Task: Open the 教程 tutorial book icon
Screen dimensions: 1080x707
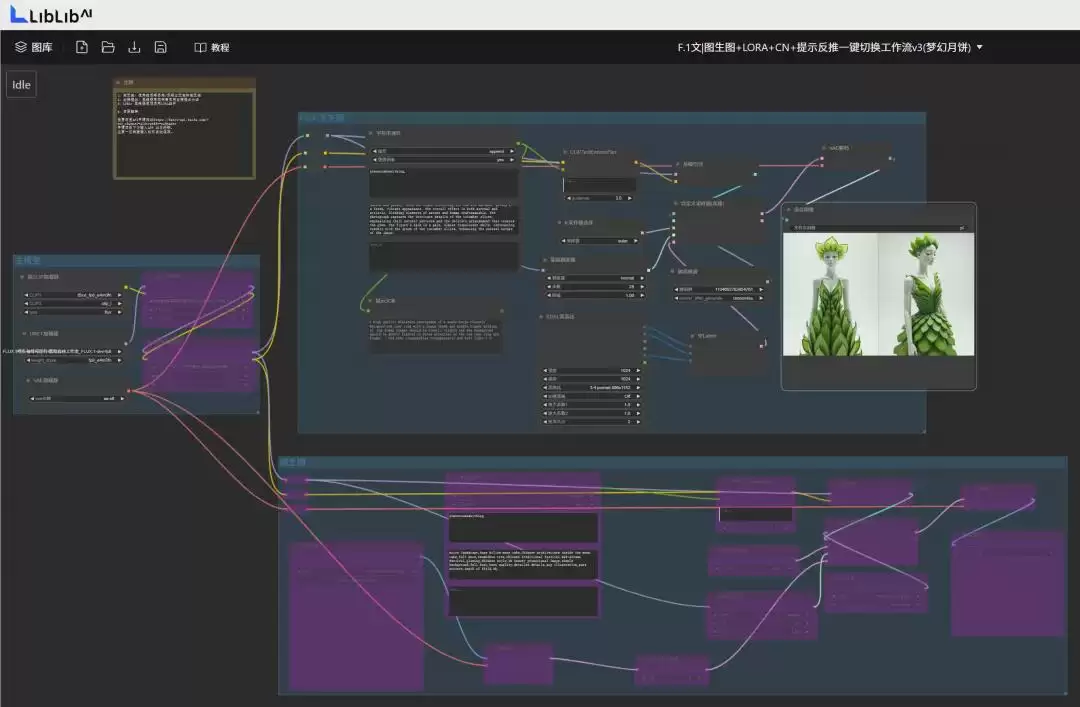Action: click(x=200, y=47)
